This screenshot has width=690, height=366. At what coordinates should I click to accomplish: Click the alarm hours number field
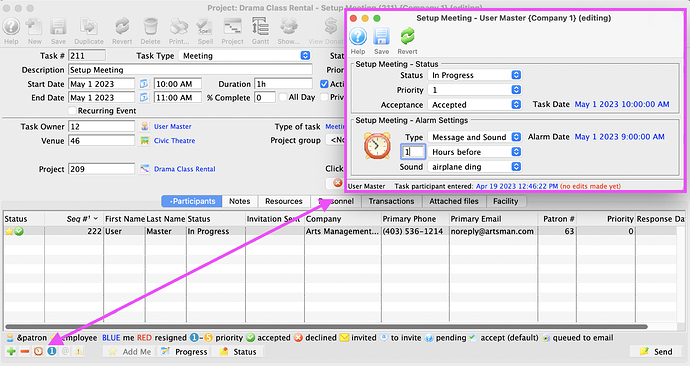coord(413,152)
